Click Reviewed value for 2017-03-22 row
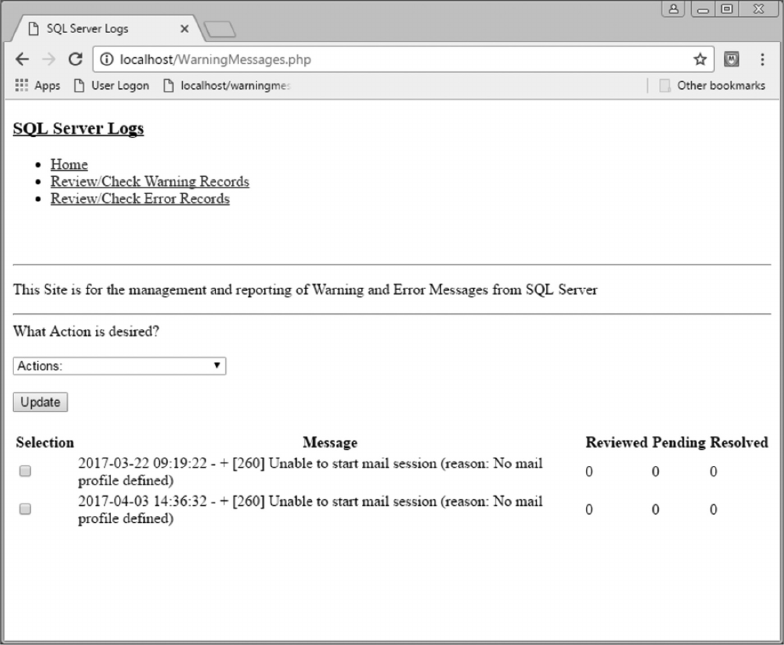This screenshot has height=645, width=784. coord(589,472)
